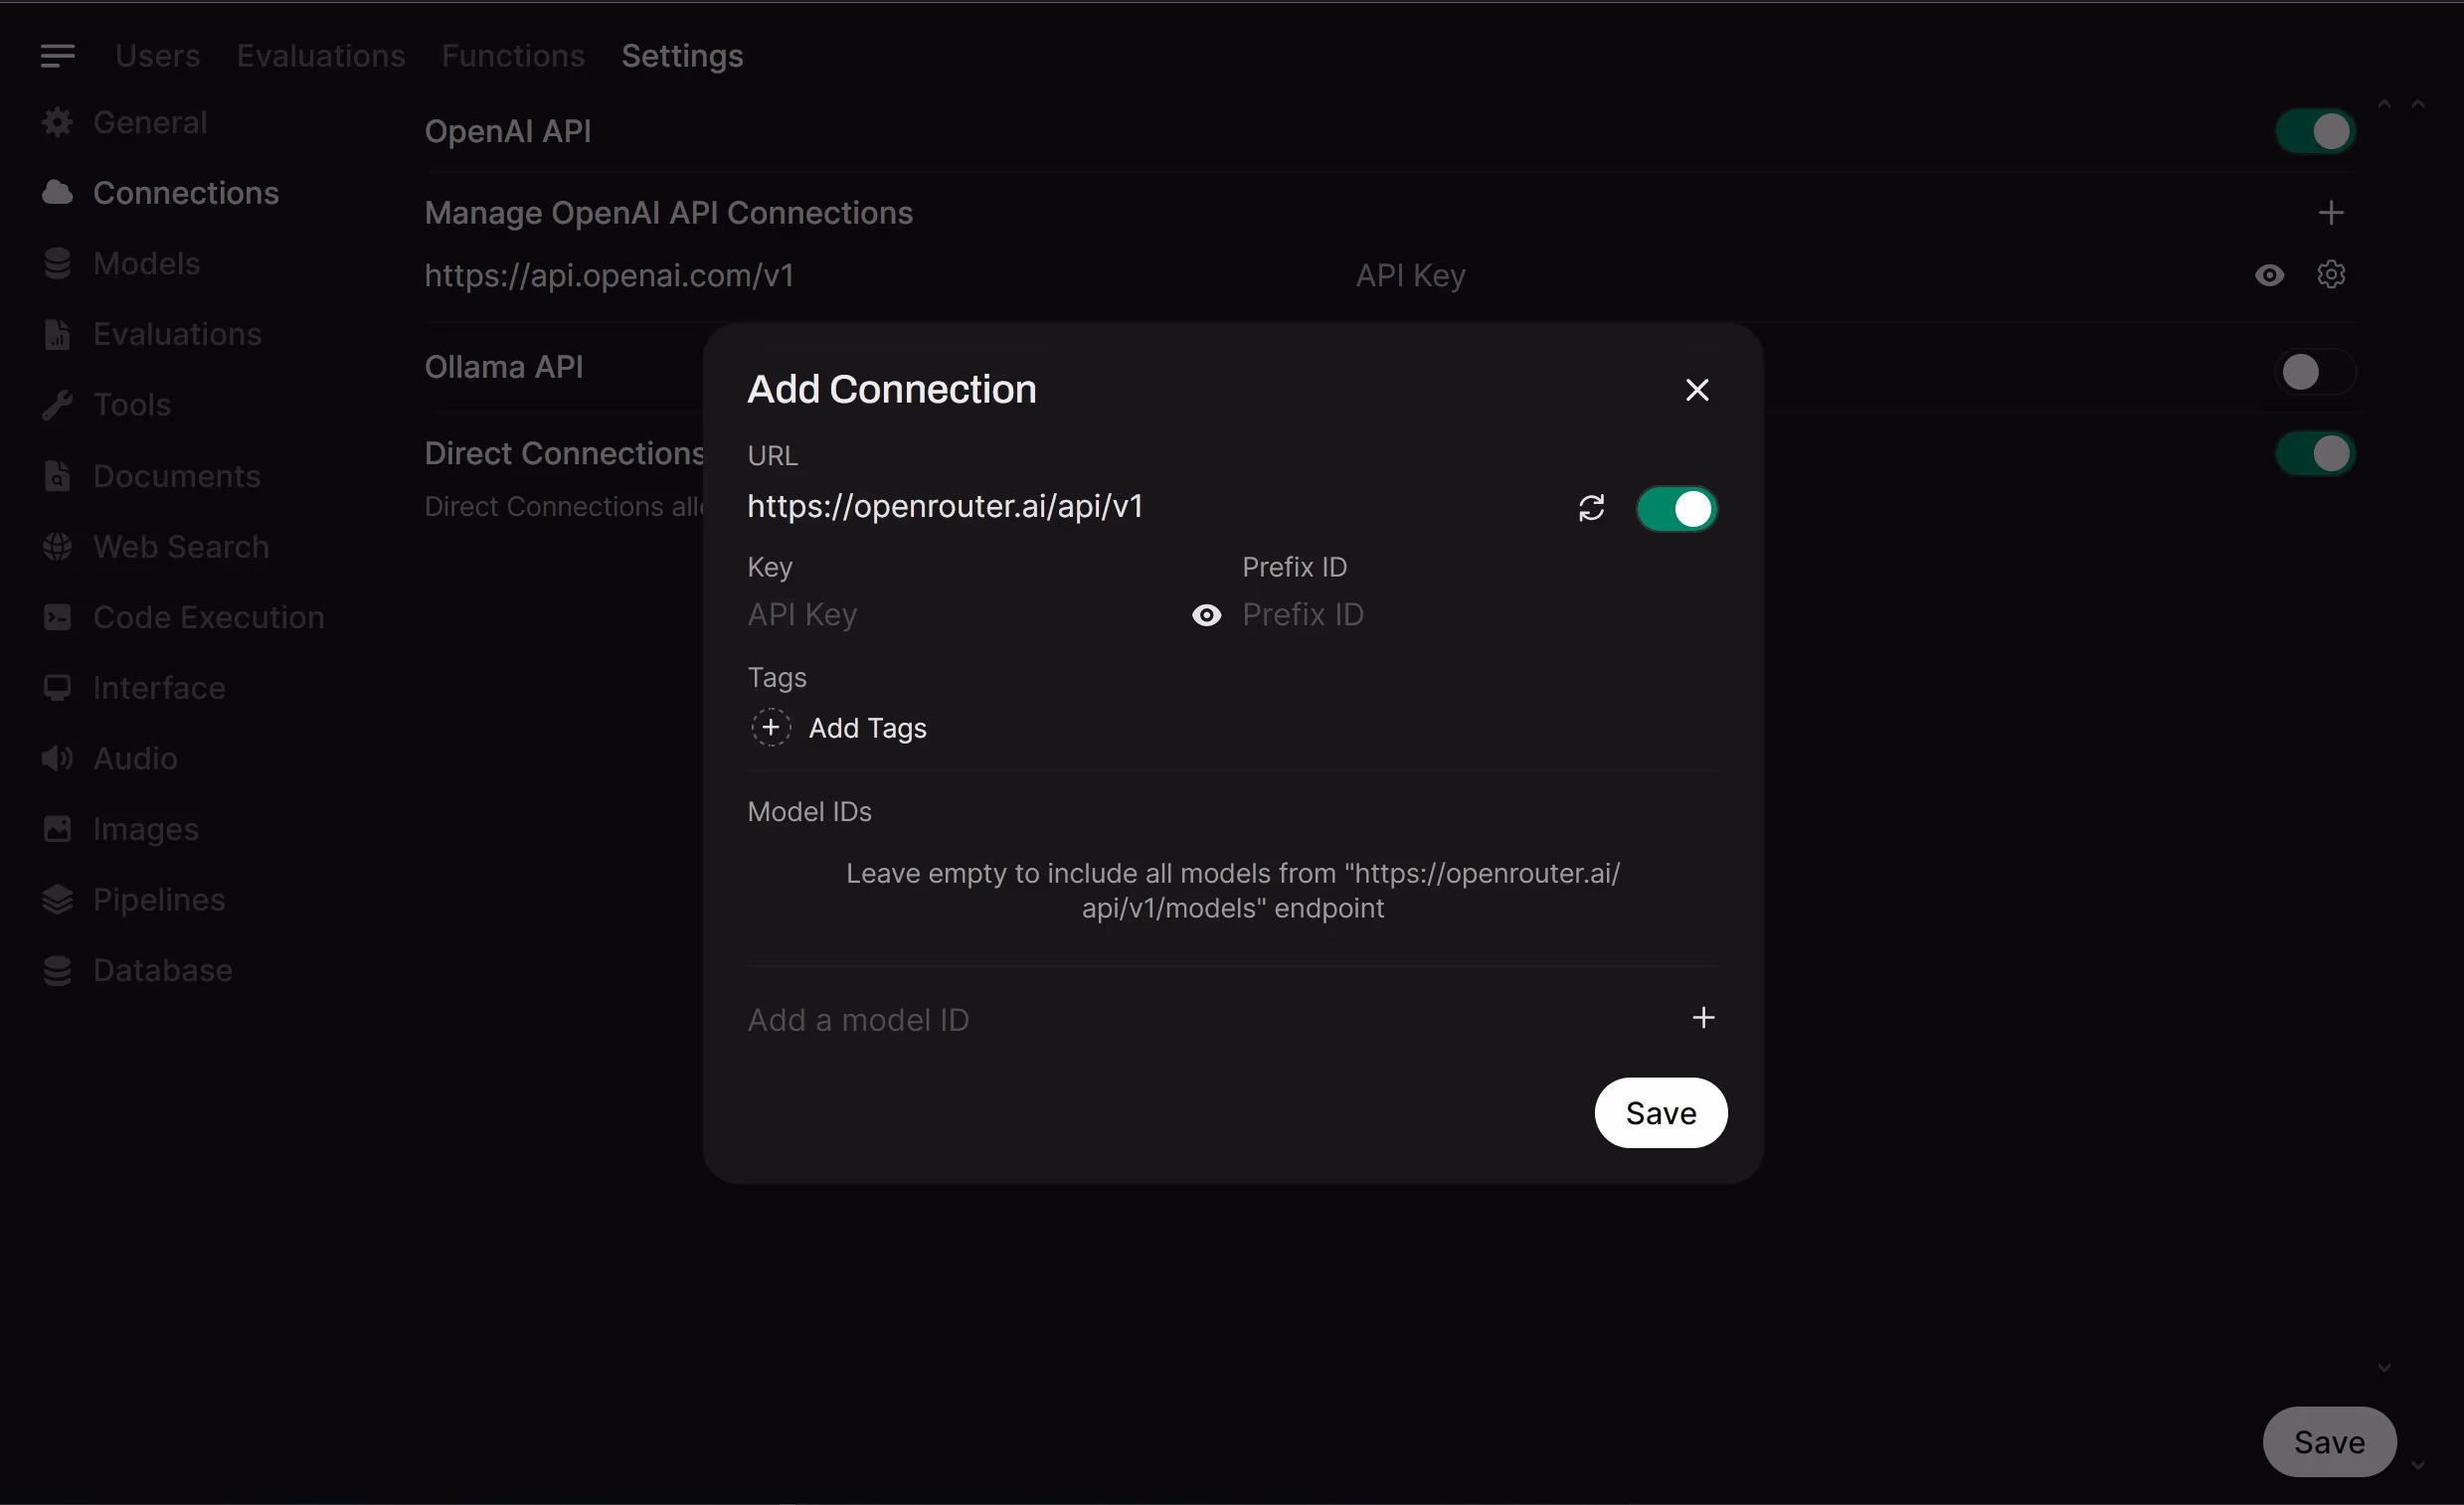2464x1505 pixels.
Task: Add a new OpenAI API connection with the plus icon
Action: pyautogui.click(x=2331, y=213)
